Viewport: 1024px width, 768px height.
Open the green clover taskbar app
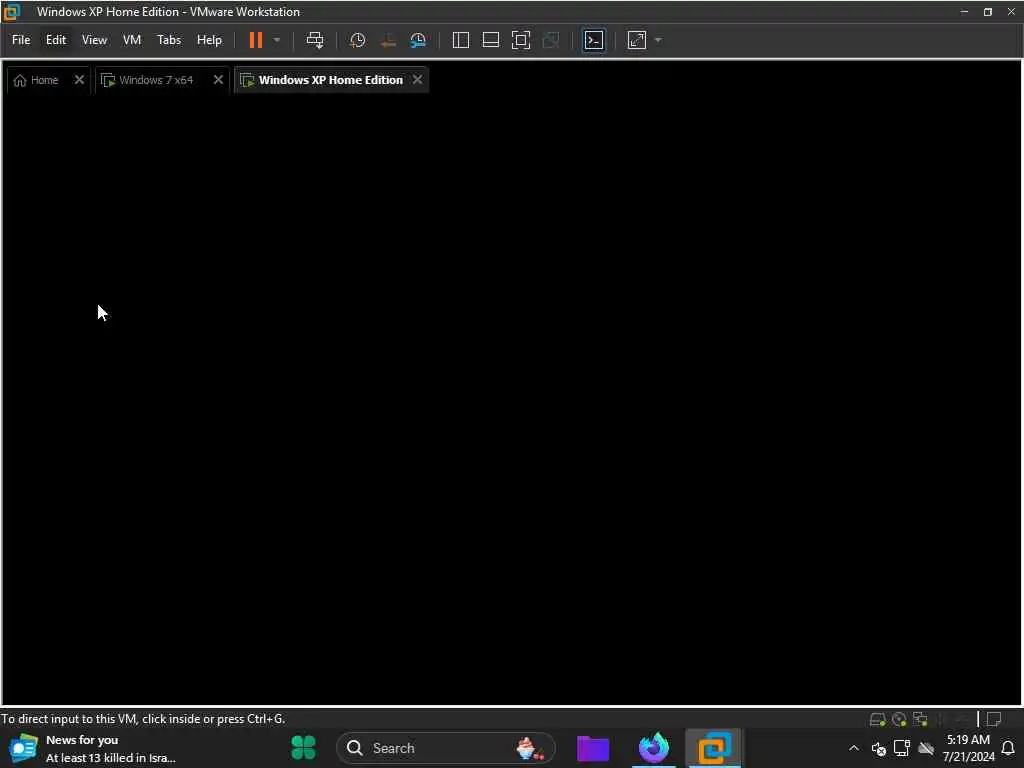pyautogui.click(x=303, y=748)
